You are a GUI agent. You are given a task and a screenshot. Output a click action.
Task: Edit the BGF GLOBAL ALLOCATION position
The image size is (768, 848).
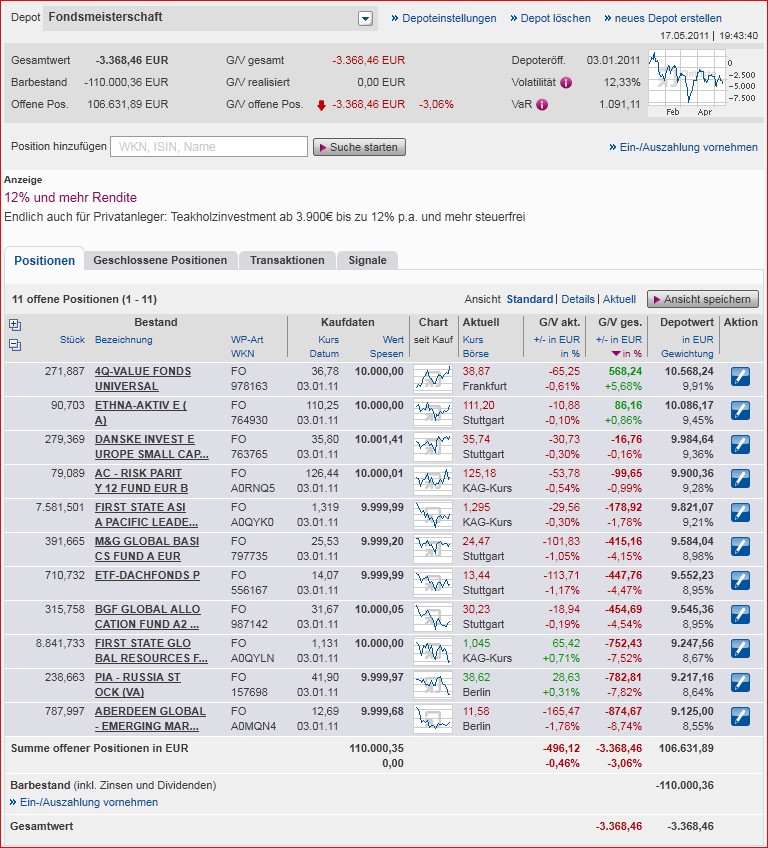(x=740, y=615)
